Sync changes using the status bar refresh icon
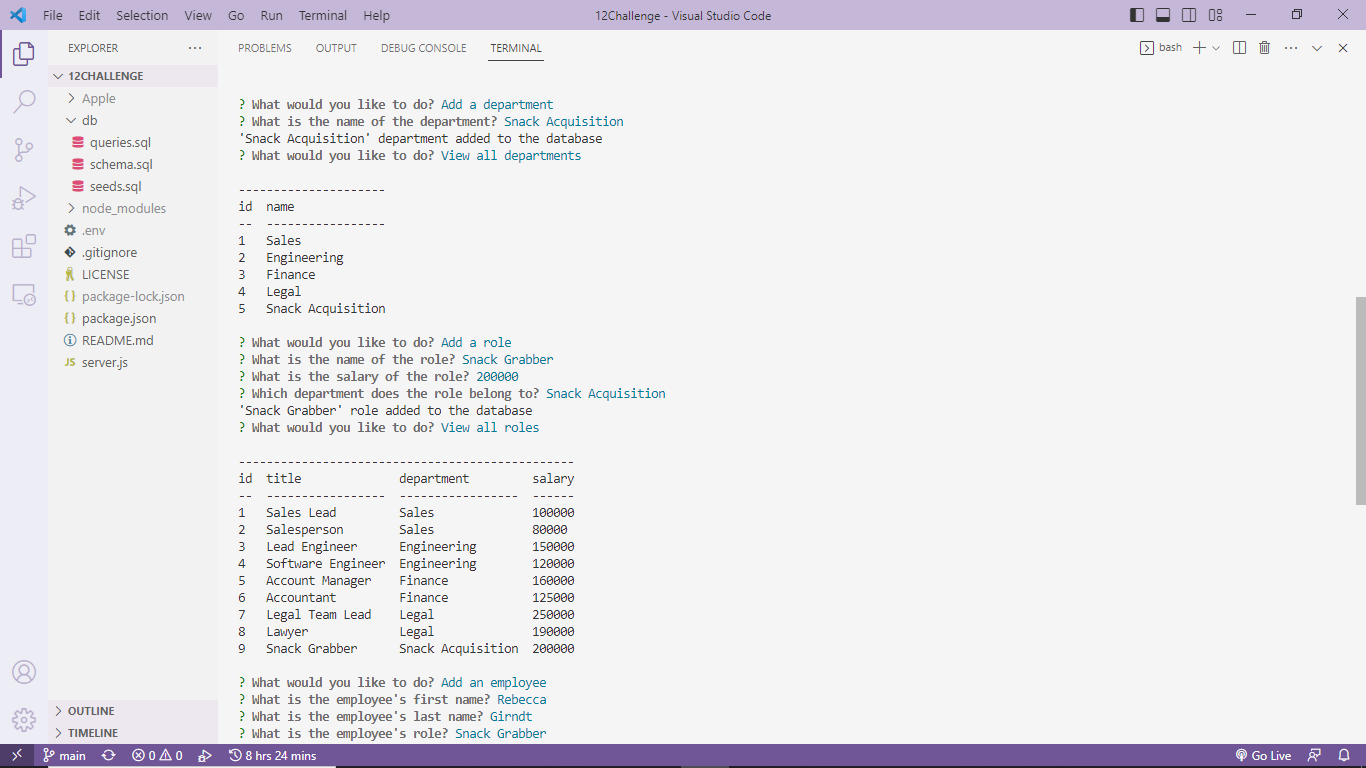Screen dimensions: 1366x768 108,755
